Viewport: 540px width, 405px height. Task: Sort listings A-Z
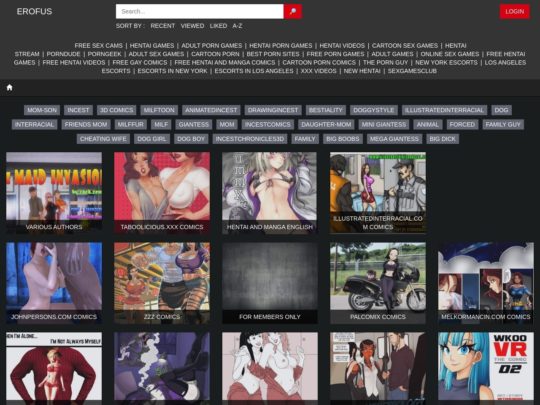[237, 26]
